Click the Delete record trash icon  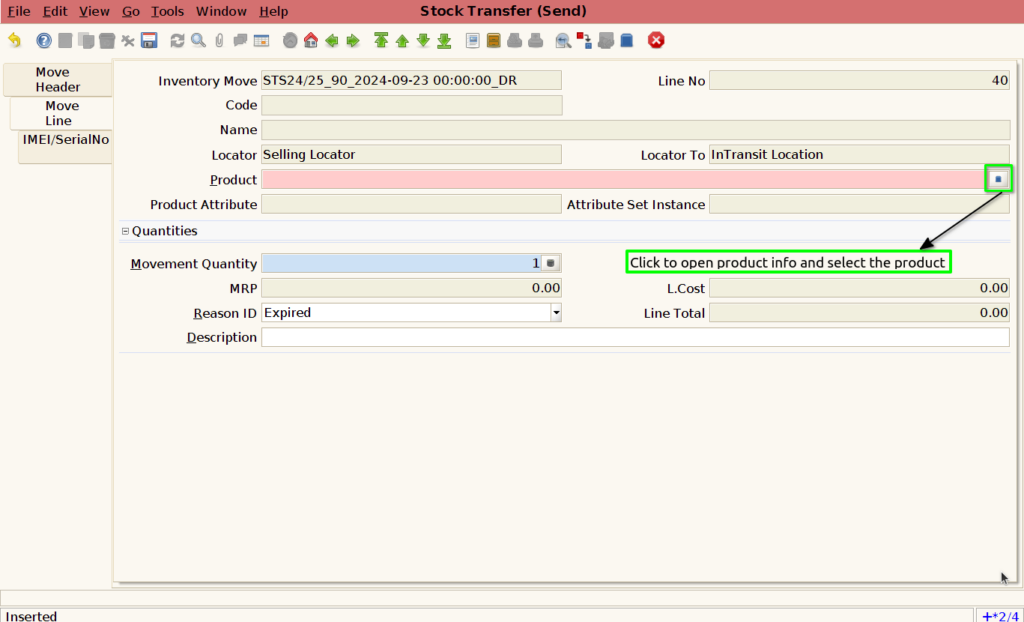click(106, 41)
